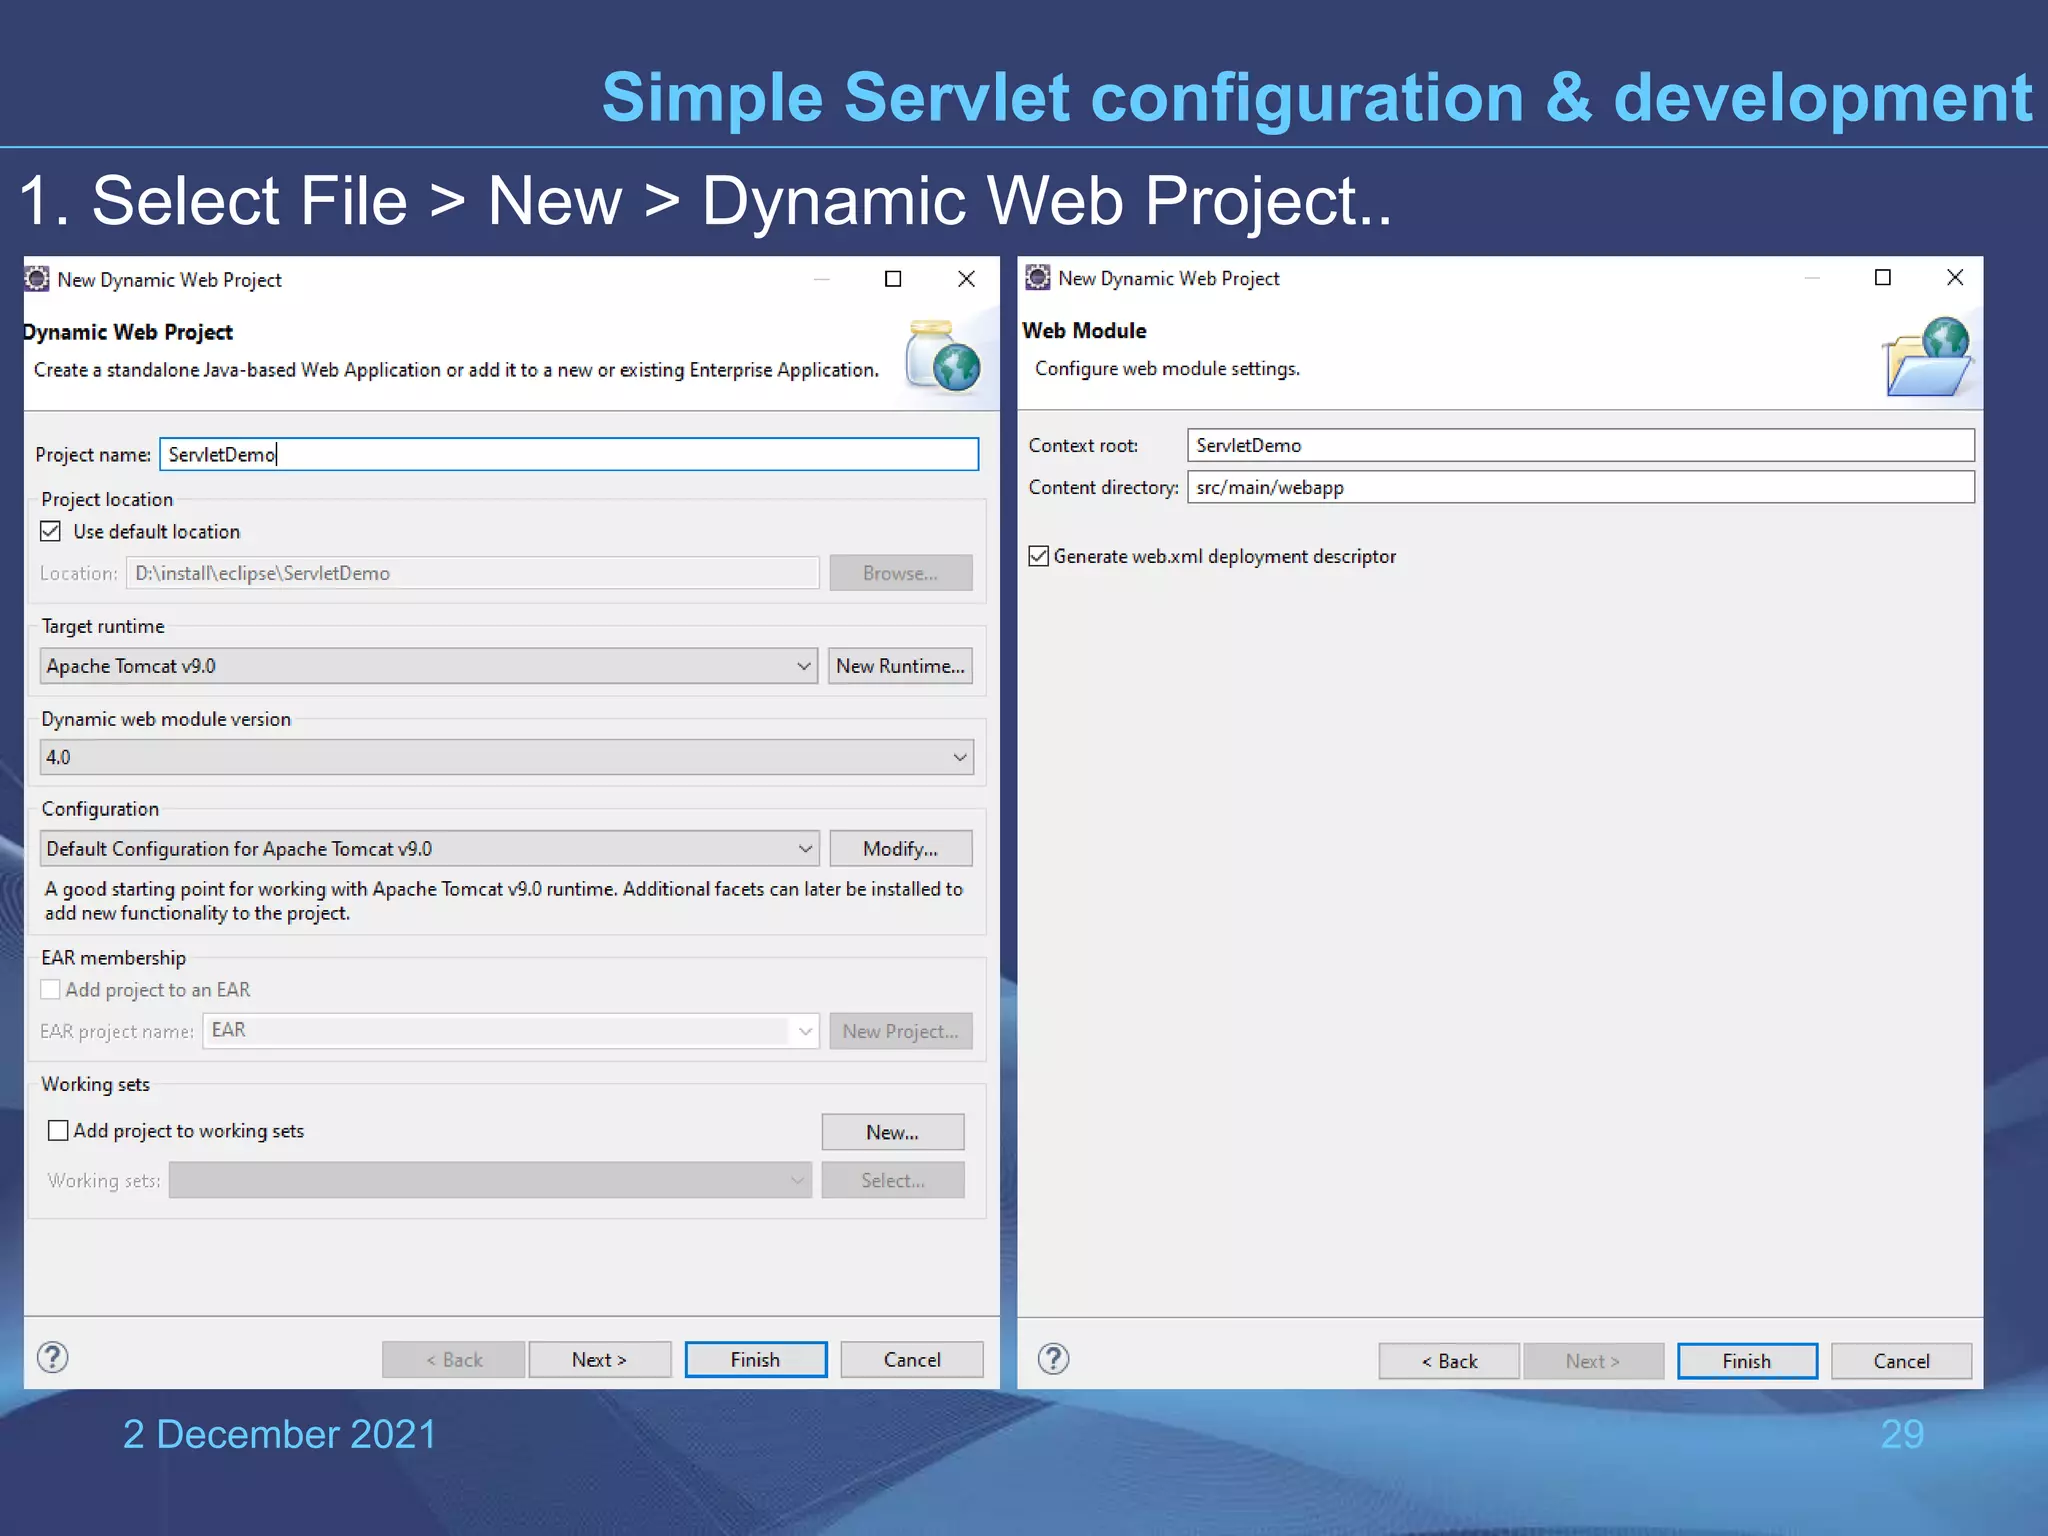Click the Eclipse window icon of the left dialog title bar
The image size is (2048, 1536).
coord(37,279)
